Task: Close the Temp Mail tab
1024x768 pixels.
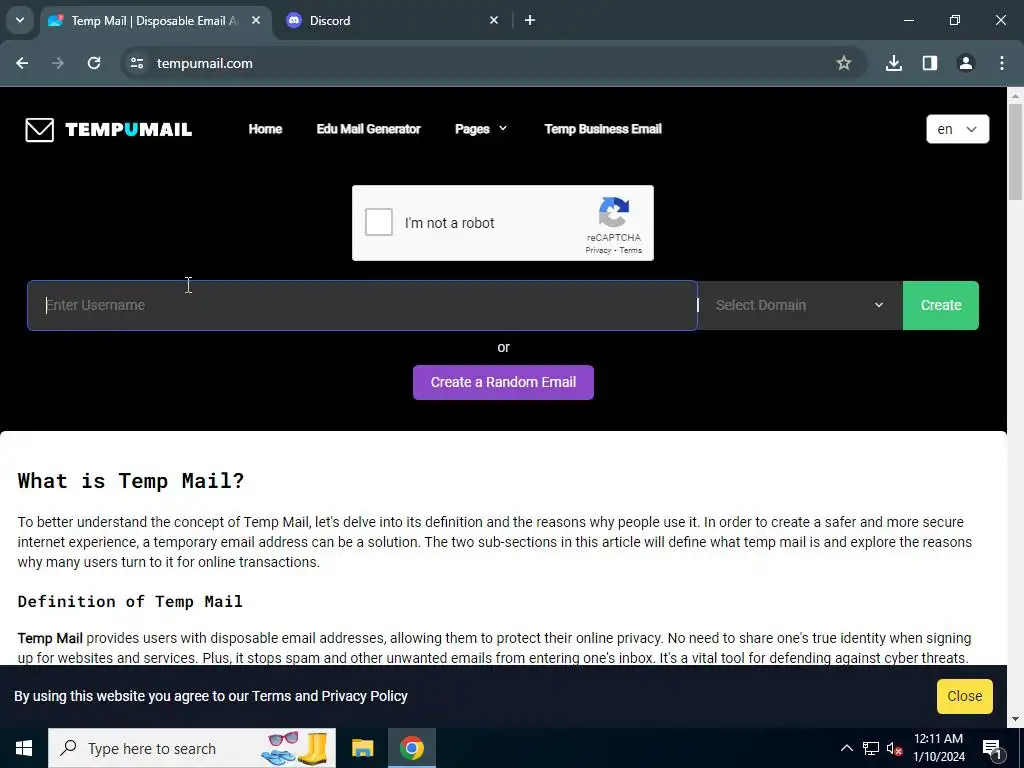Action: coord(256,20)
